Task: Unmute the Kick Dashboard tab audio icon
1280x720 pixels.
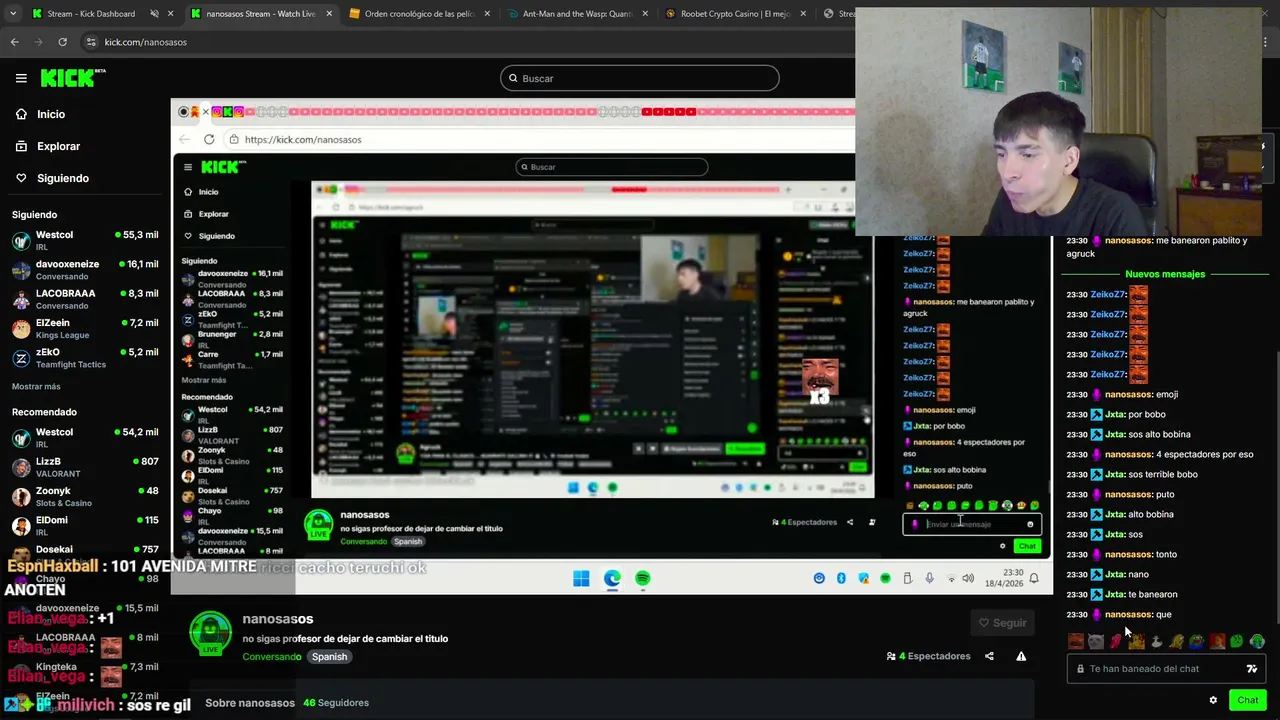Action: point(154,14)
